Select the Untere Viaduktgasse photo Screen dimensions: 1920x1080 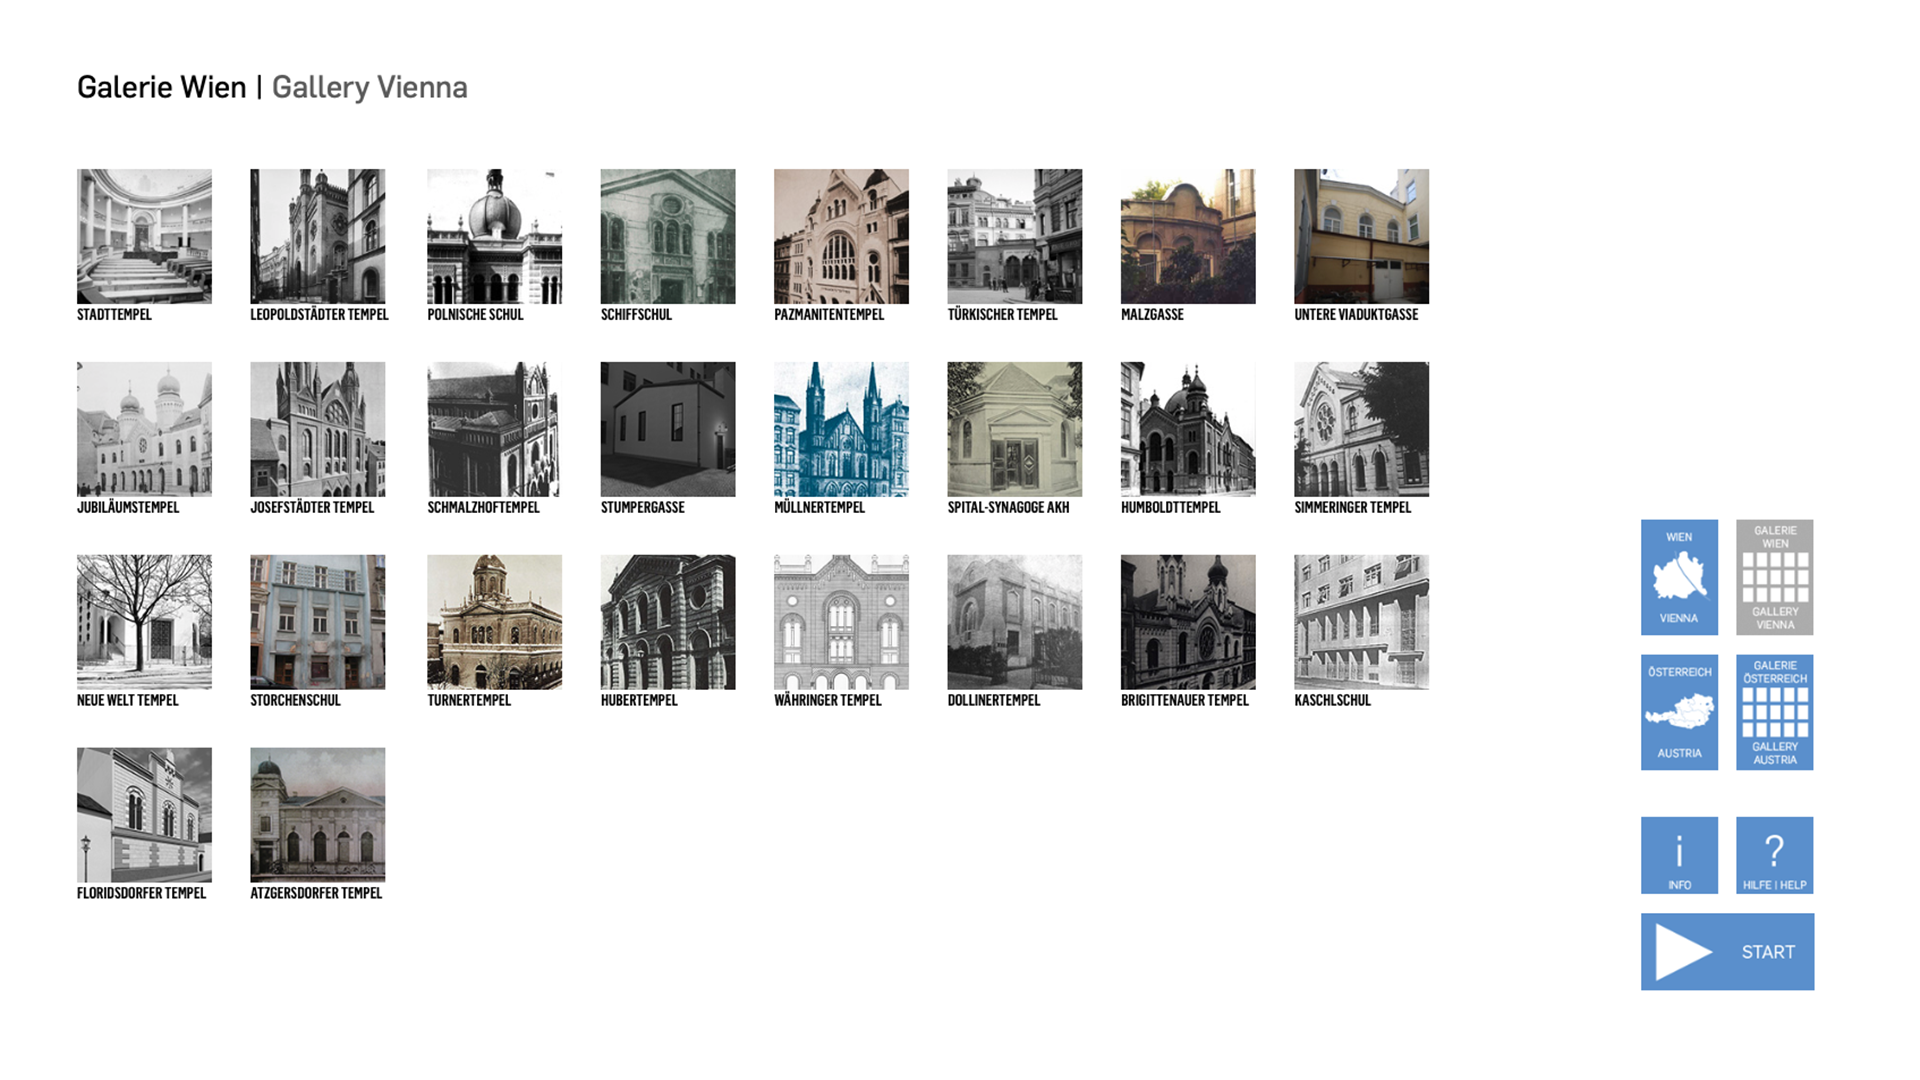(x=1361, y=236)
